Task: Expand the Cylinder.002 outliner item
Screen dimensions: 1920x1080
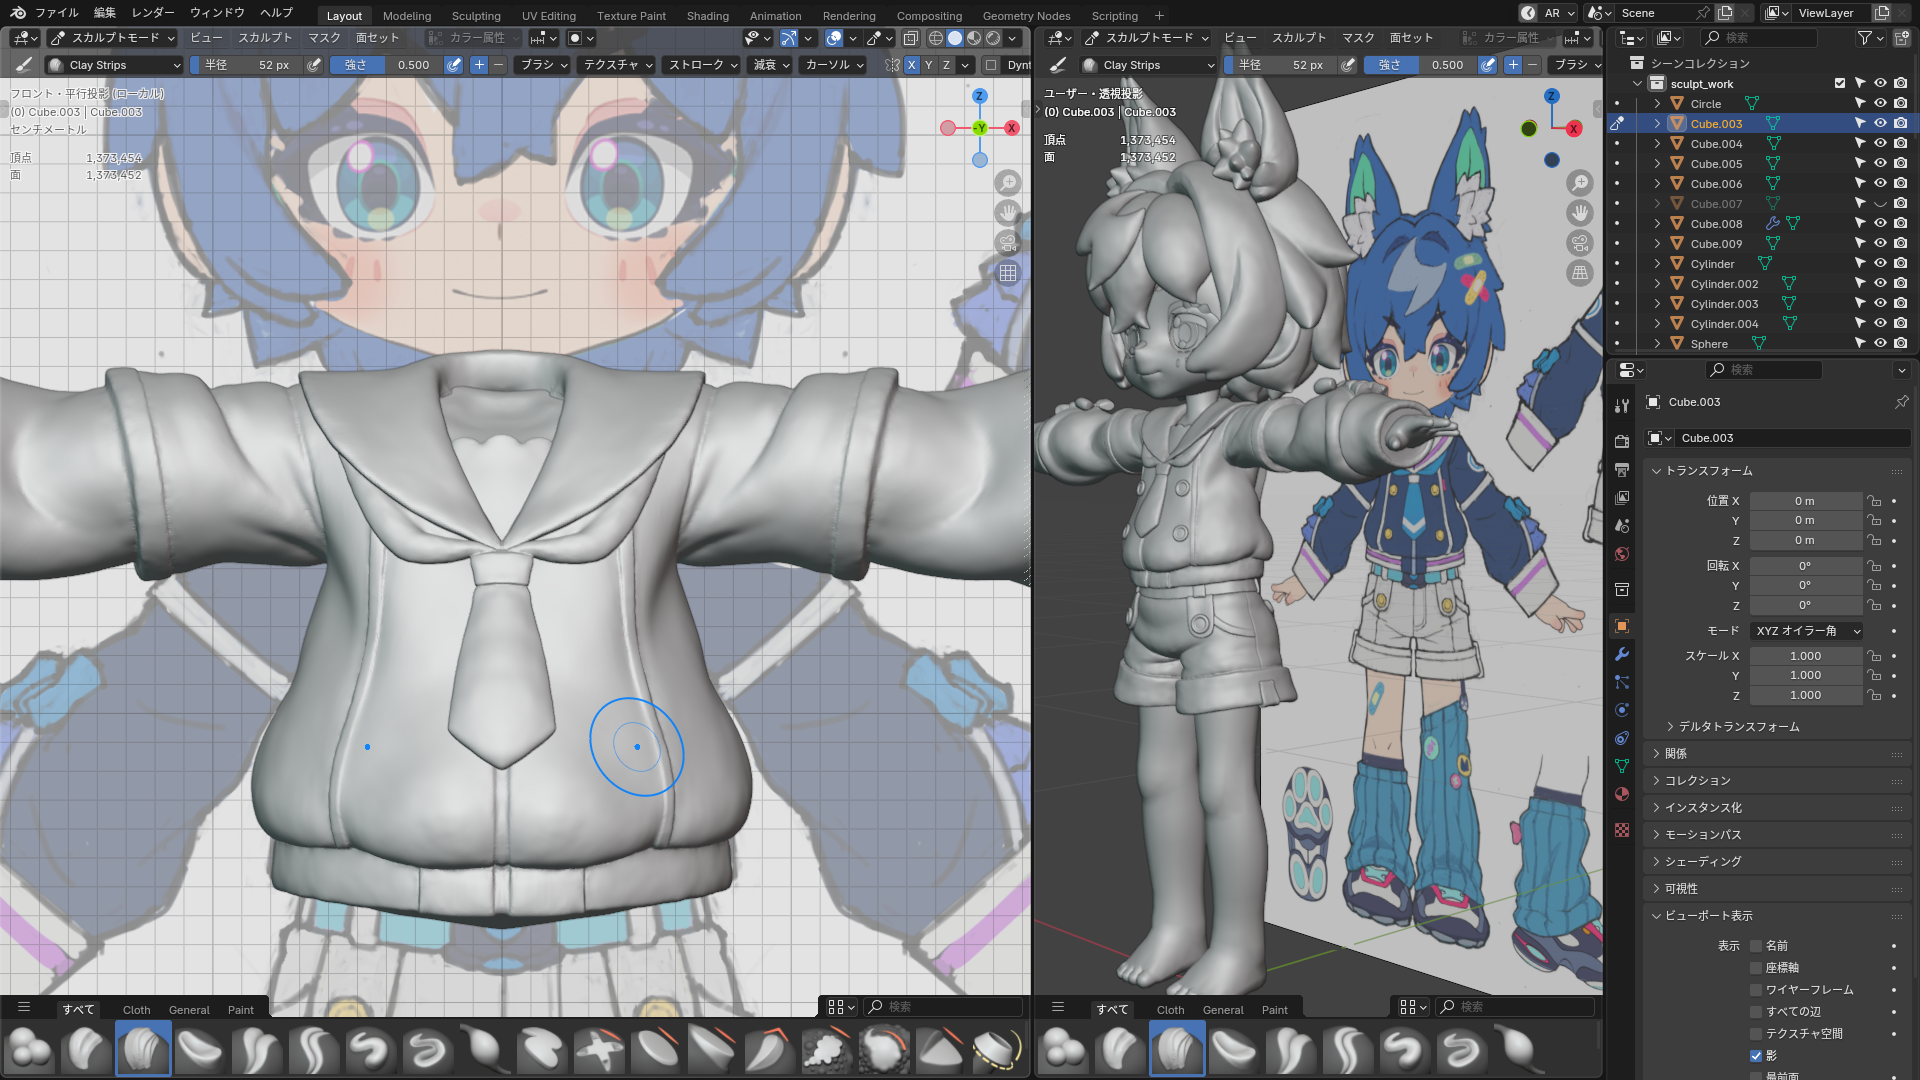Action: 1657,284
